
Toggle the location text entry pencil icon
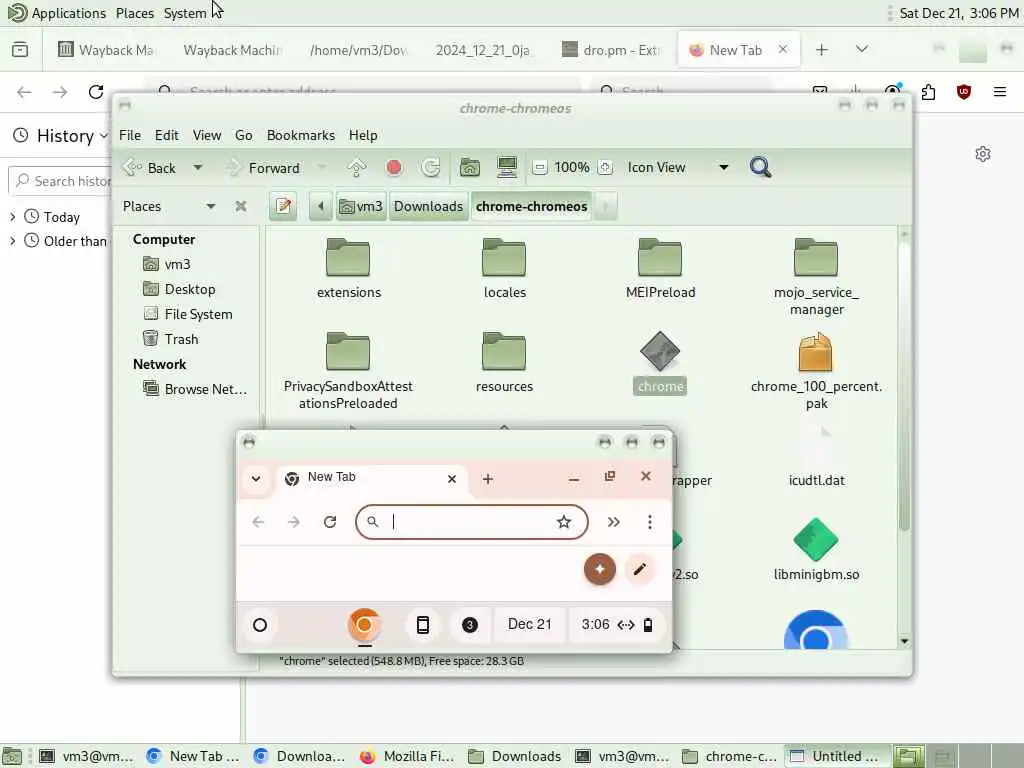point(283,206)
